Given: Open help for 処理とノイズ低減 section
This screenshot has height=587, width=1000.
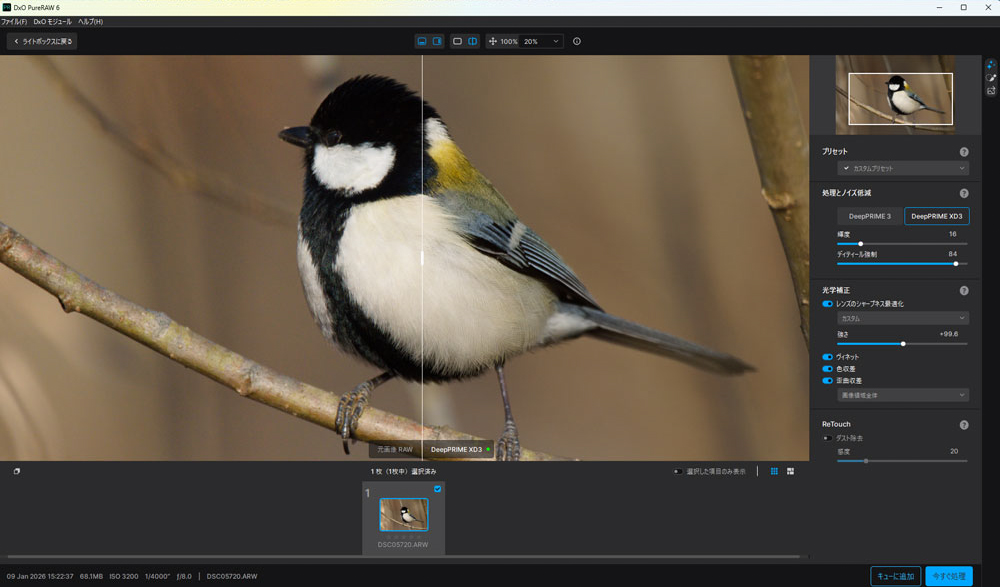Looking at the screenshot, I should 964,193.
